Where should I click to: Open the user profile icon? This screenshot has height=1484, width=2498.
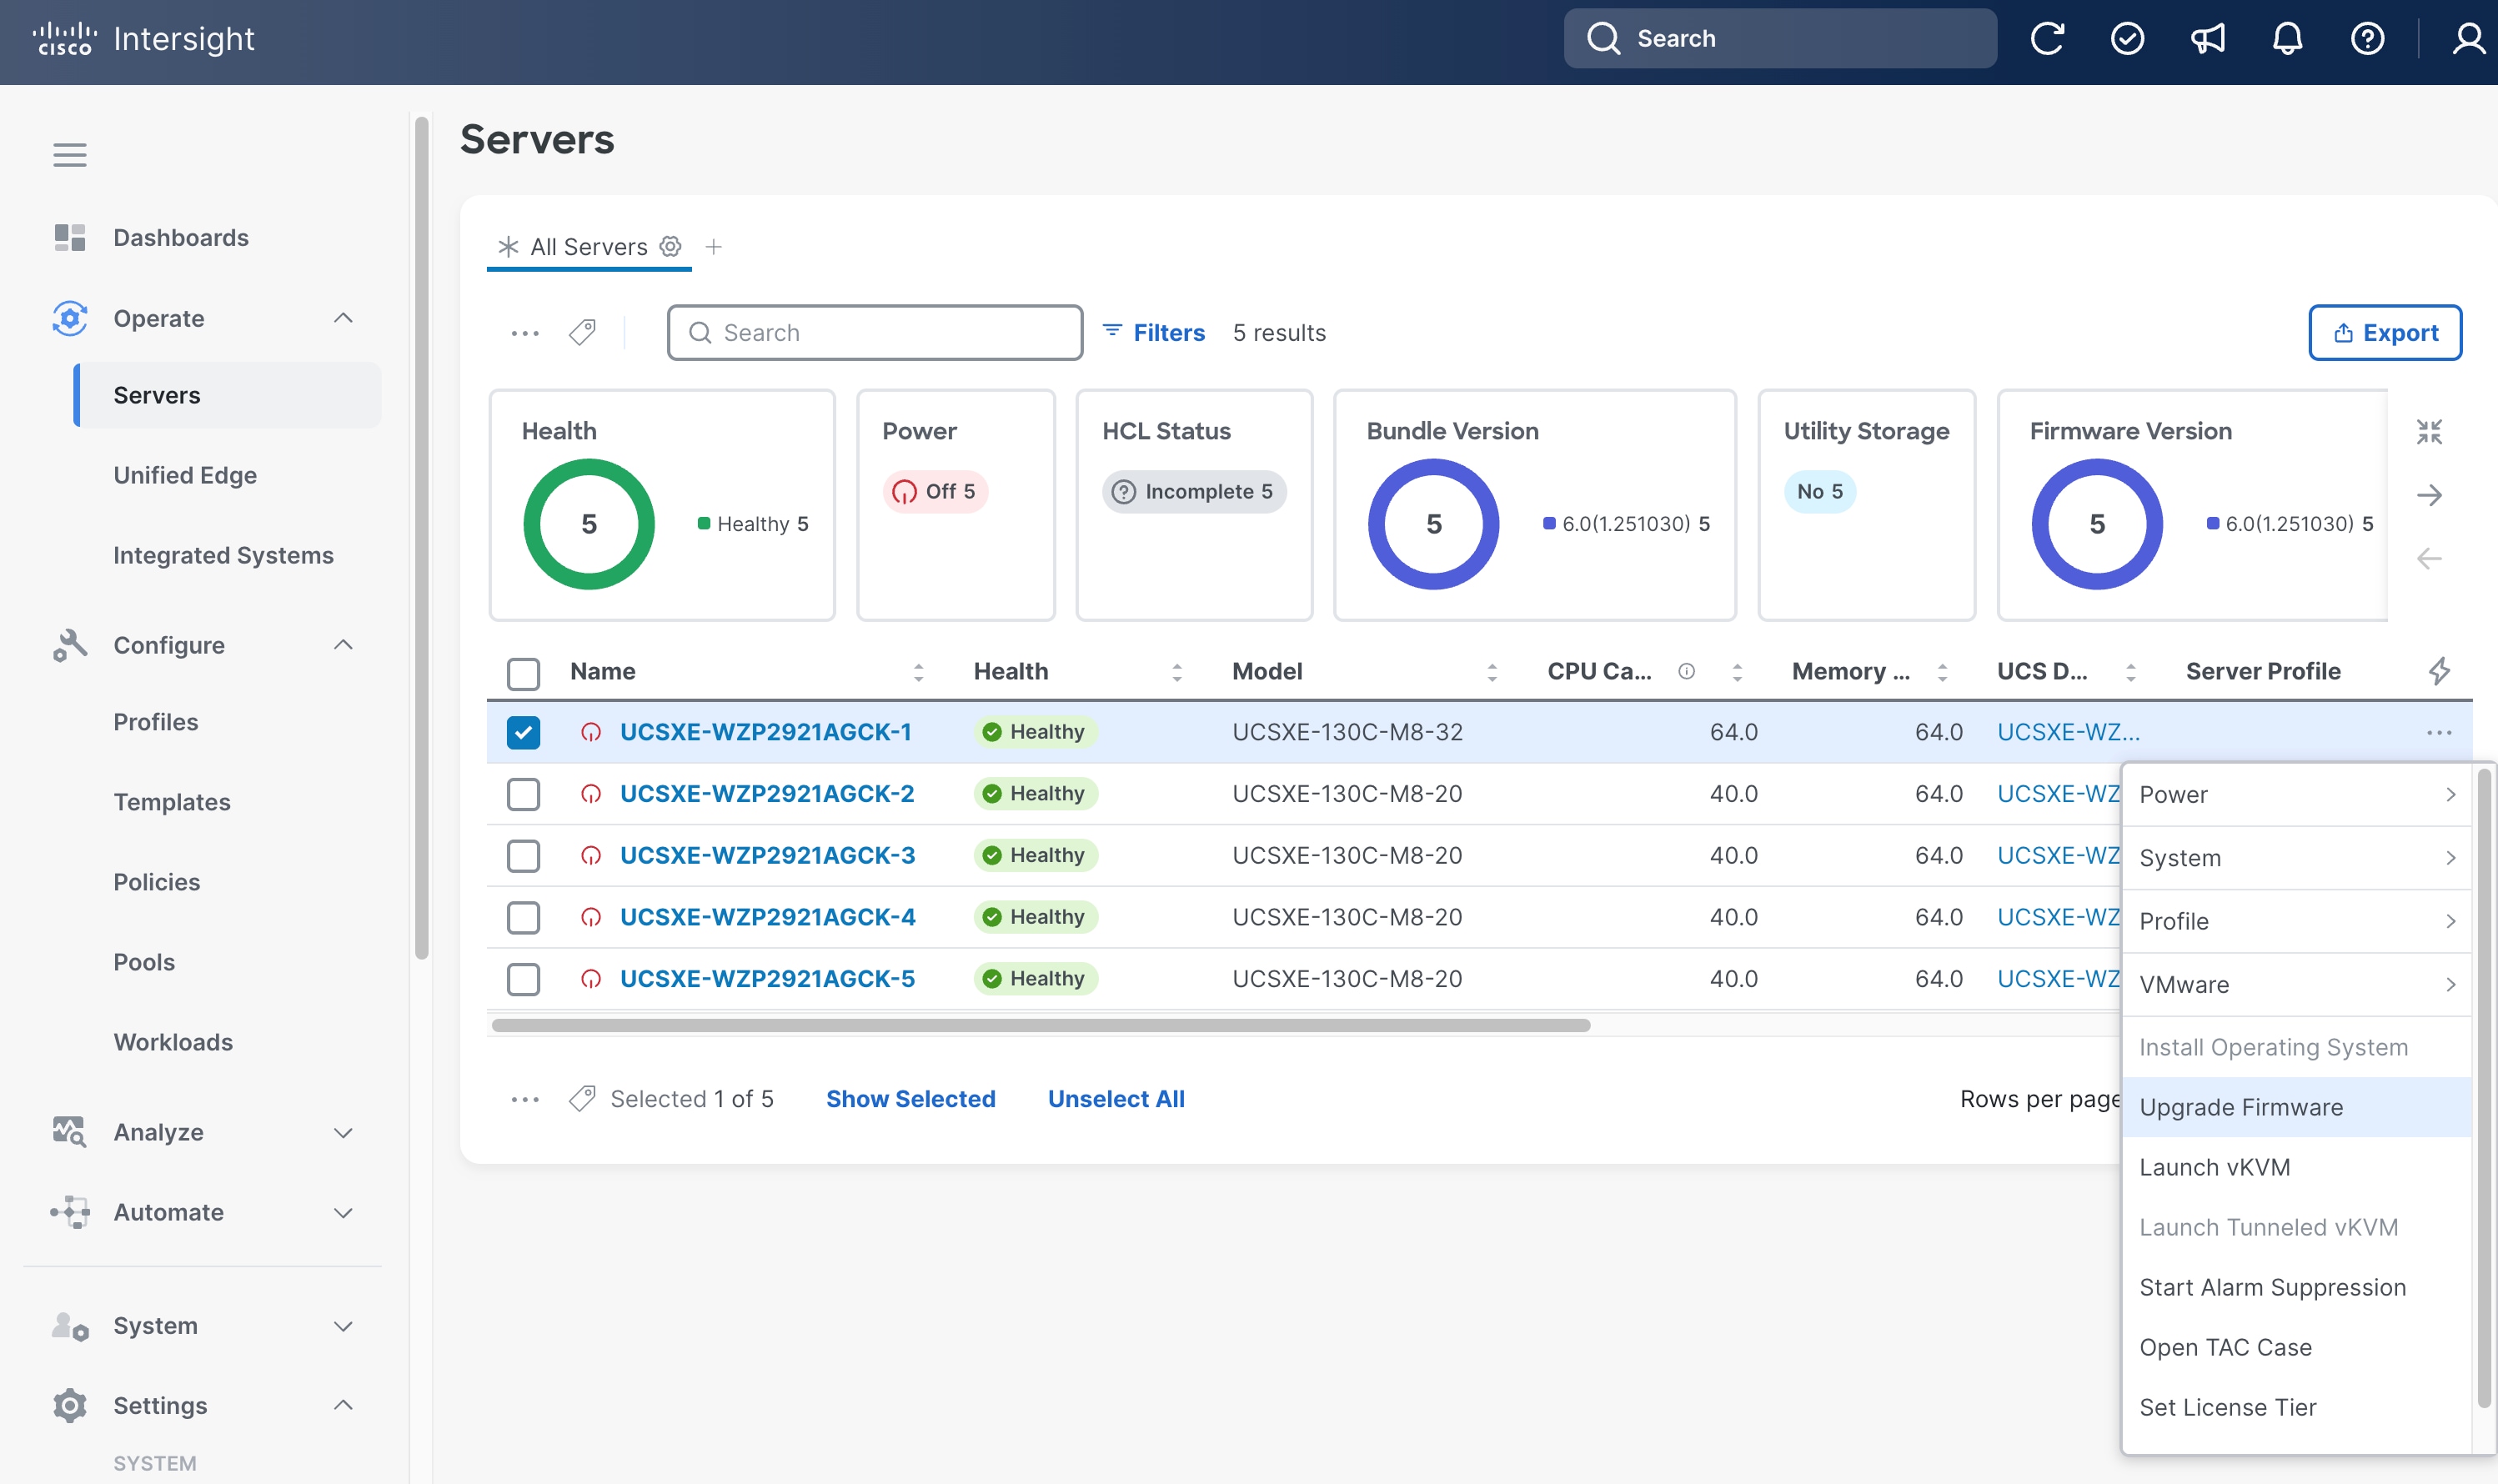pyautogui.click(x=2468, y=39)
